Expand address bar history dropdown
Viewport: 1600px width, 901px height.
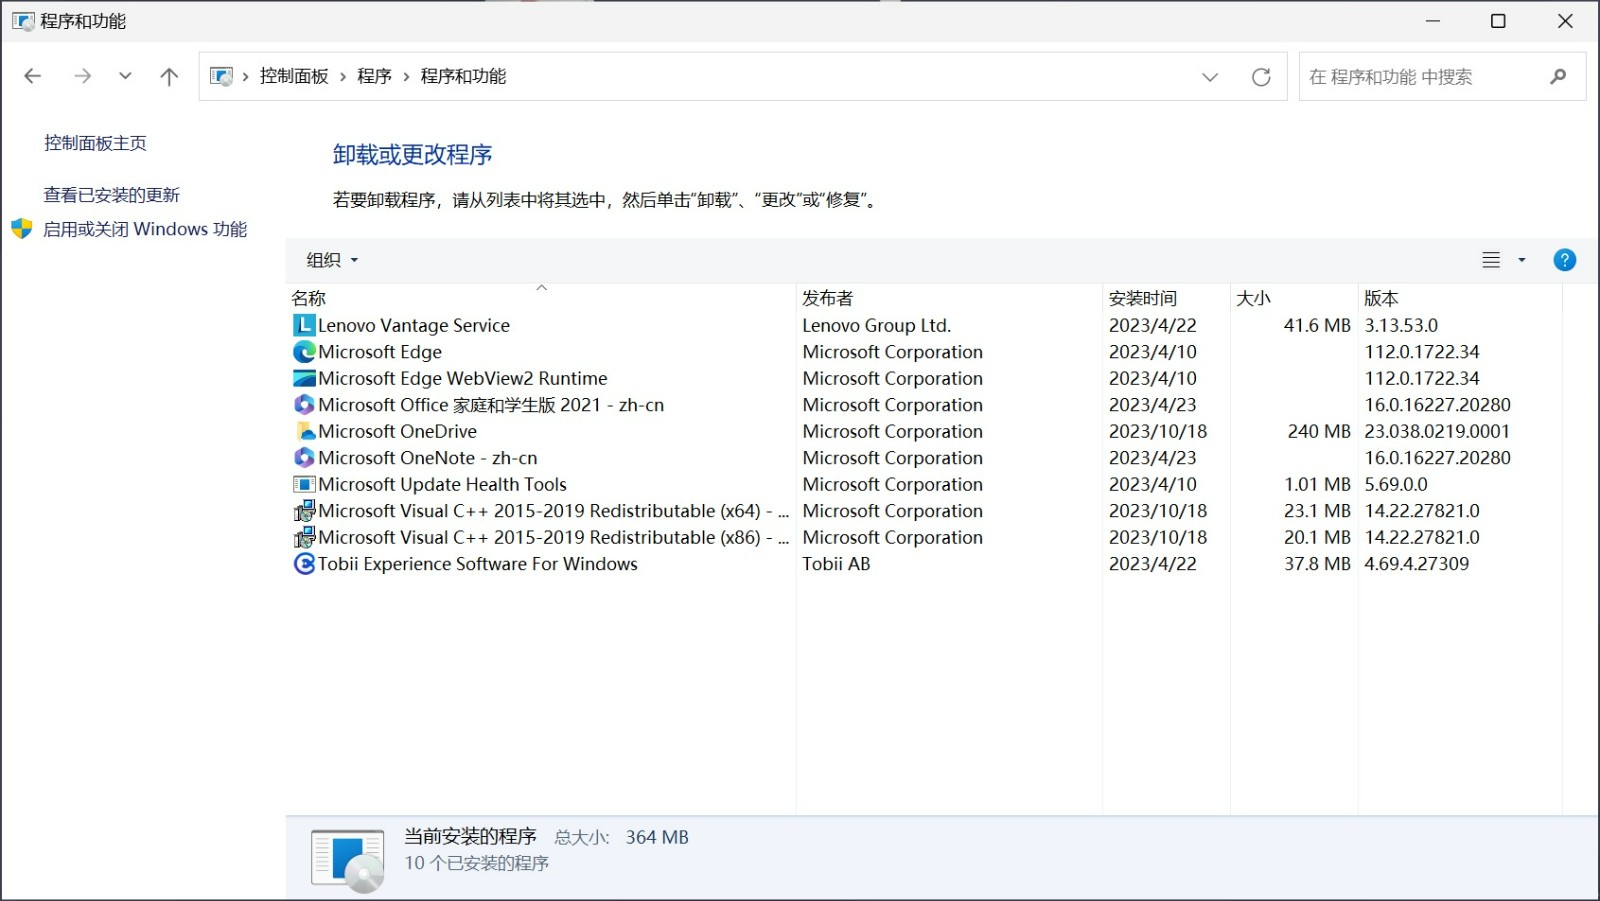point(1210,77)
